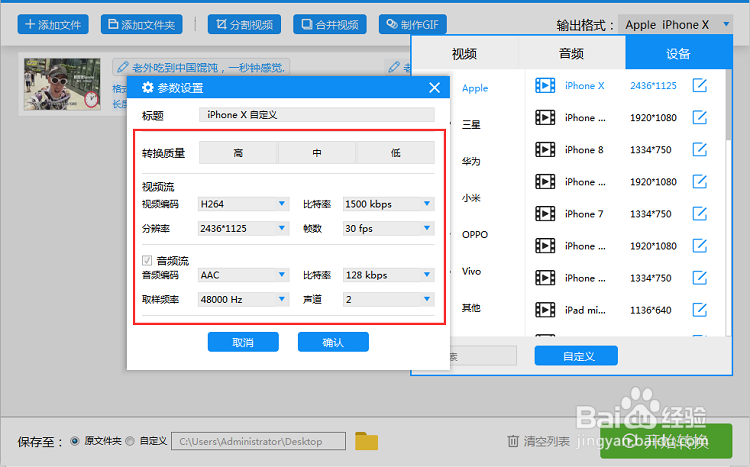The width and height of the screenshot is (750, 467).
Task: Select the 小米 brand category
Action: click(471, 198)
